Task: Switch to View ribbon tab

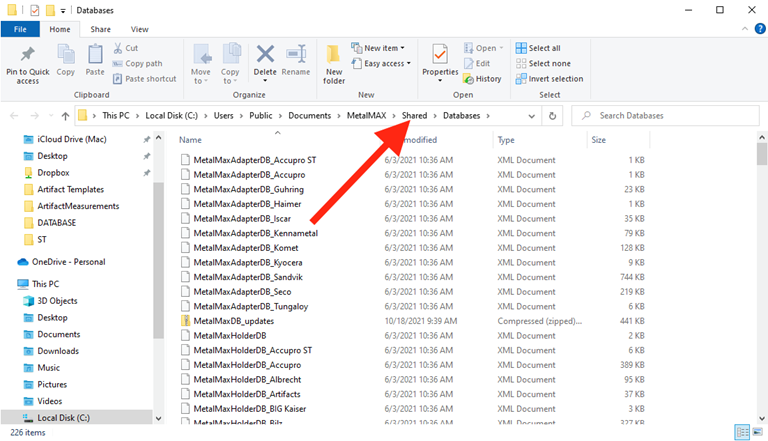Action: 140,29
